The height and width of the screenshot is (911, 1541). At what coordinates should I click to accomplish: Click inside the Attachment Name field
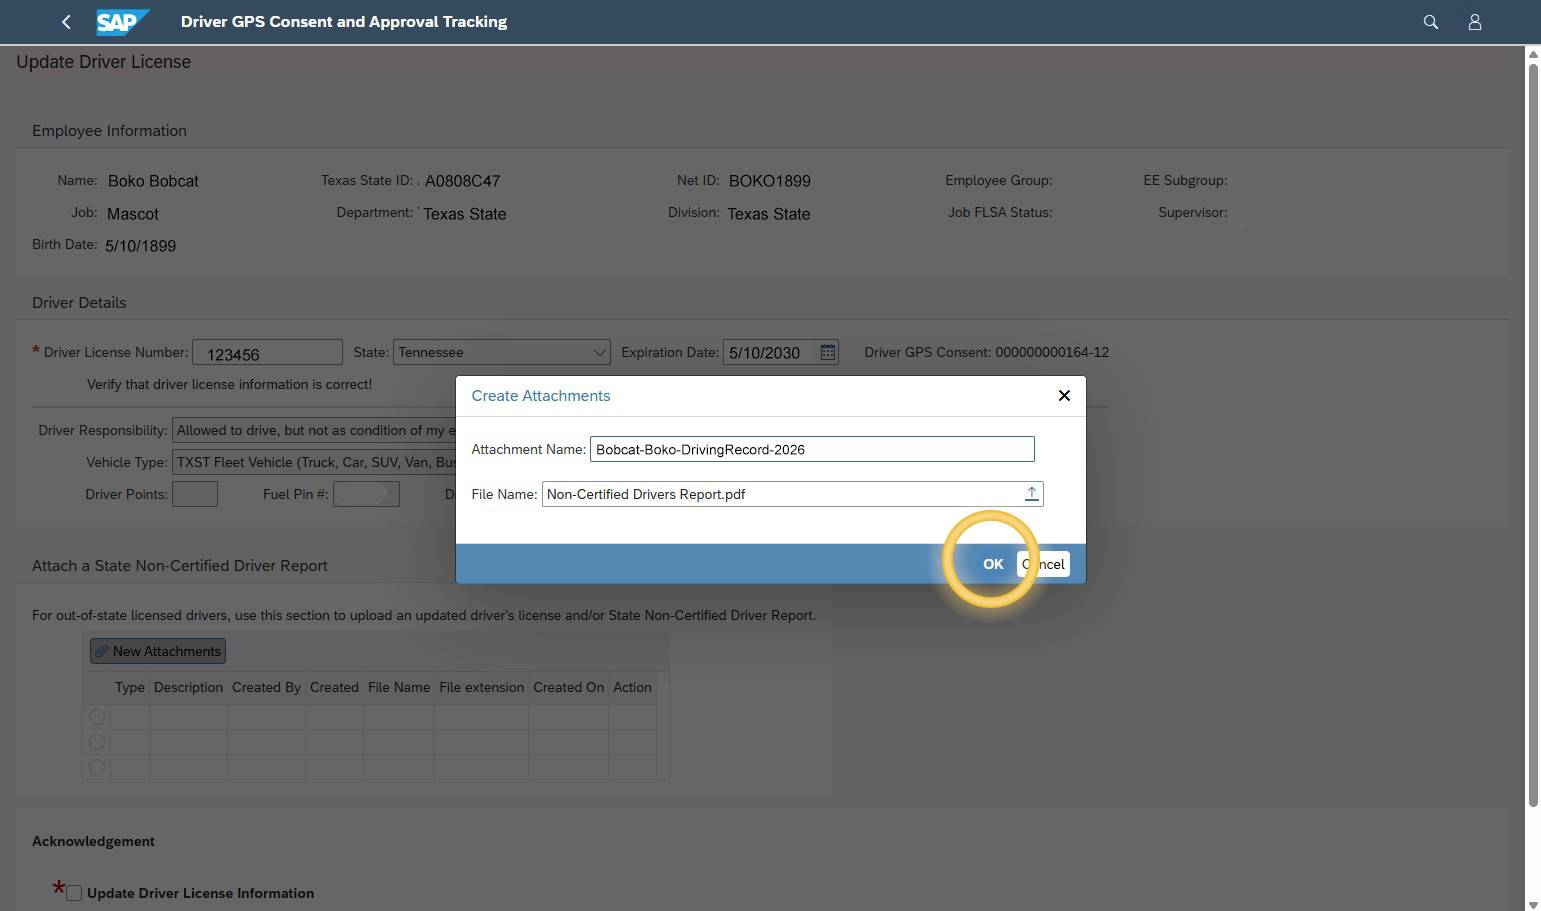811,449
